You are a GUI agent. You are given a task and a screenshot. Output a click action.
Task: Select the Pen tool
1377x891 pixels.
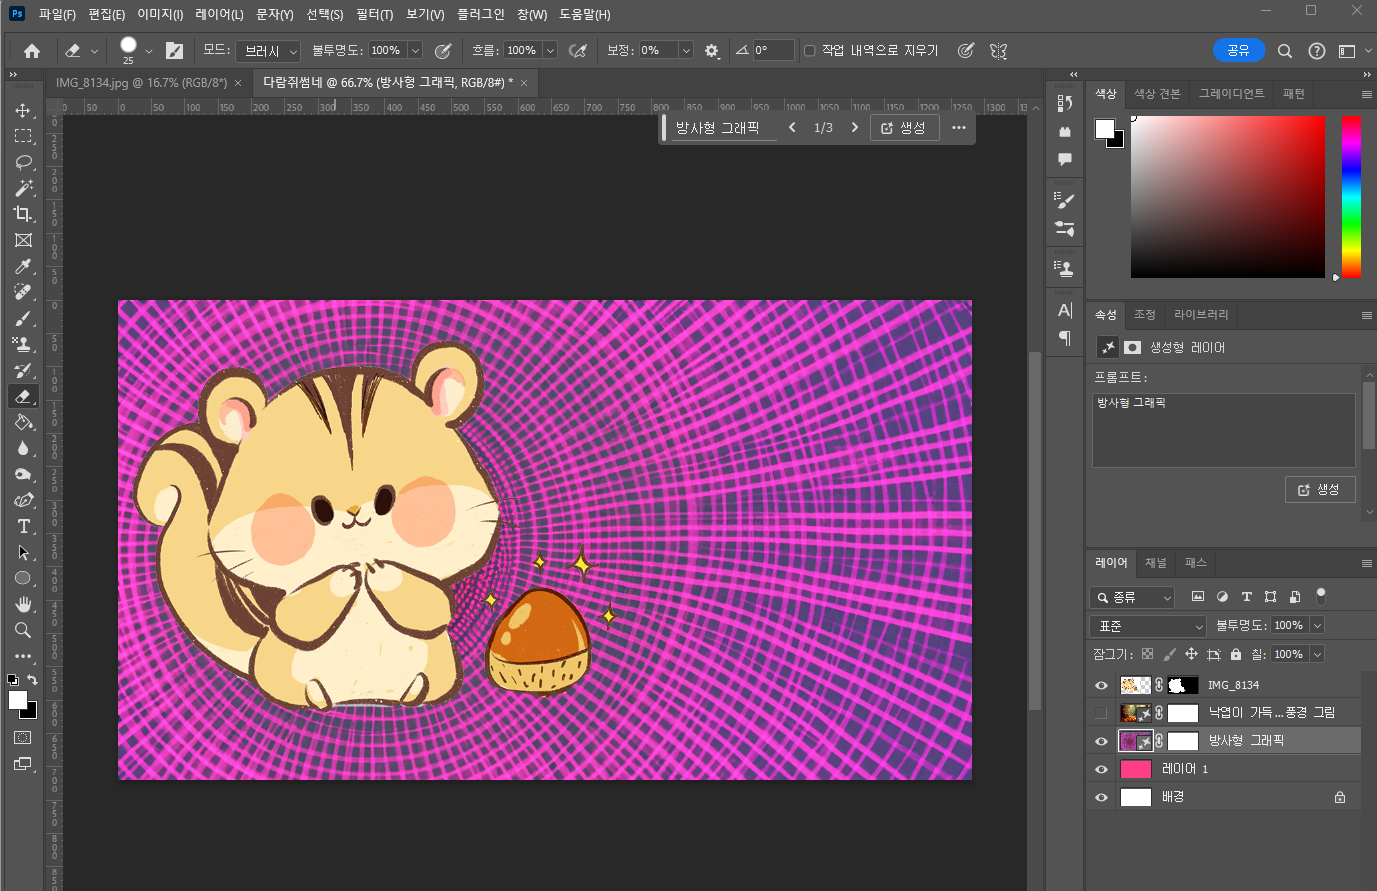tap(23, 500)
